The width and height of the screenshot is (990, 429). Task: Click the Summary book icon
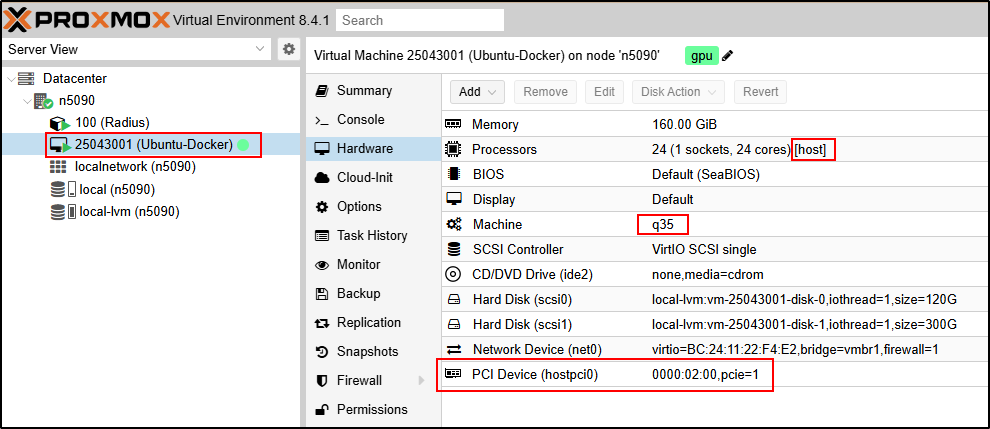pos(322,90)
